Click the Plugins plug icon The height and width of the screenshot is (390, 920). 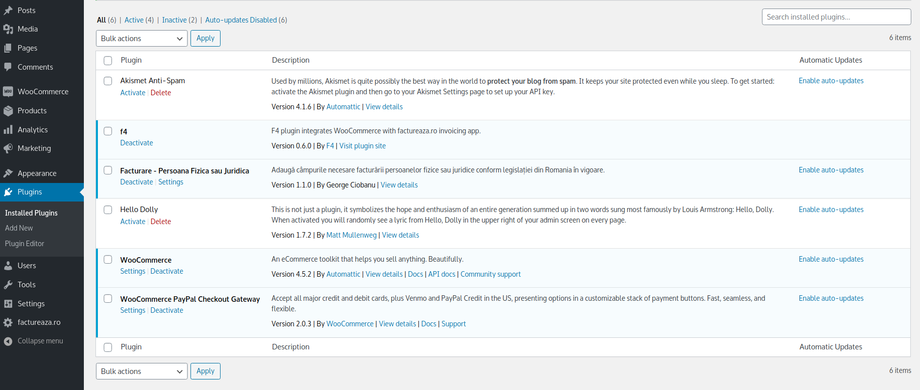pyautogui.click(x=8, y=192)
